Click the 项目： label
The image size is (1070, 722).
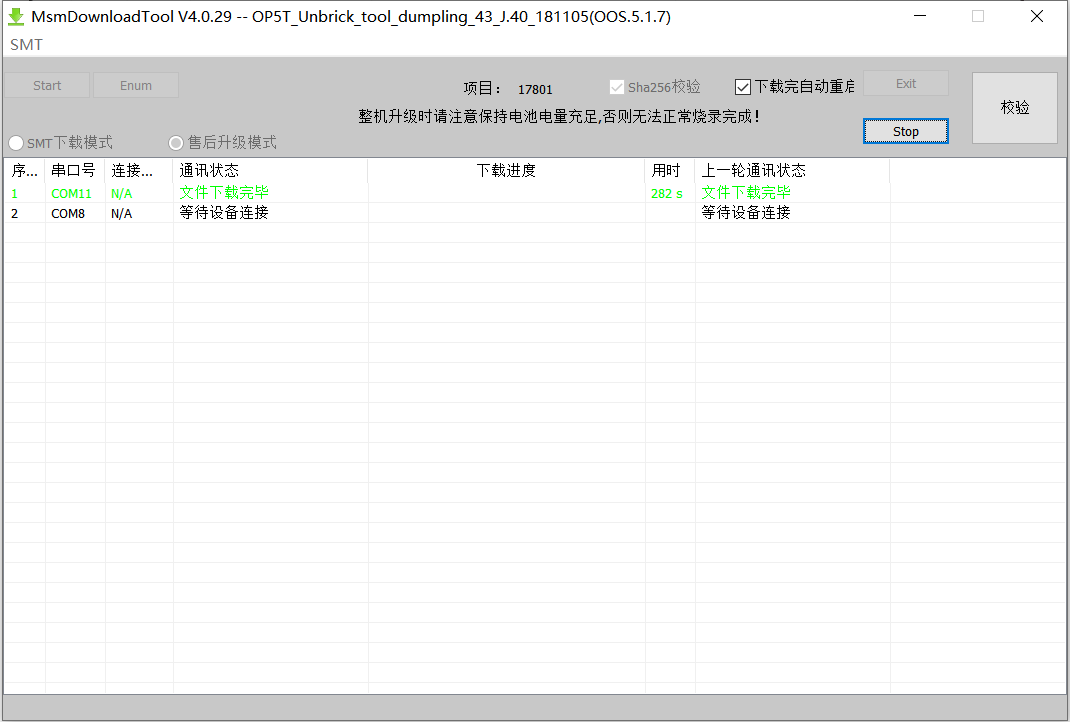(x=482, y=88)
